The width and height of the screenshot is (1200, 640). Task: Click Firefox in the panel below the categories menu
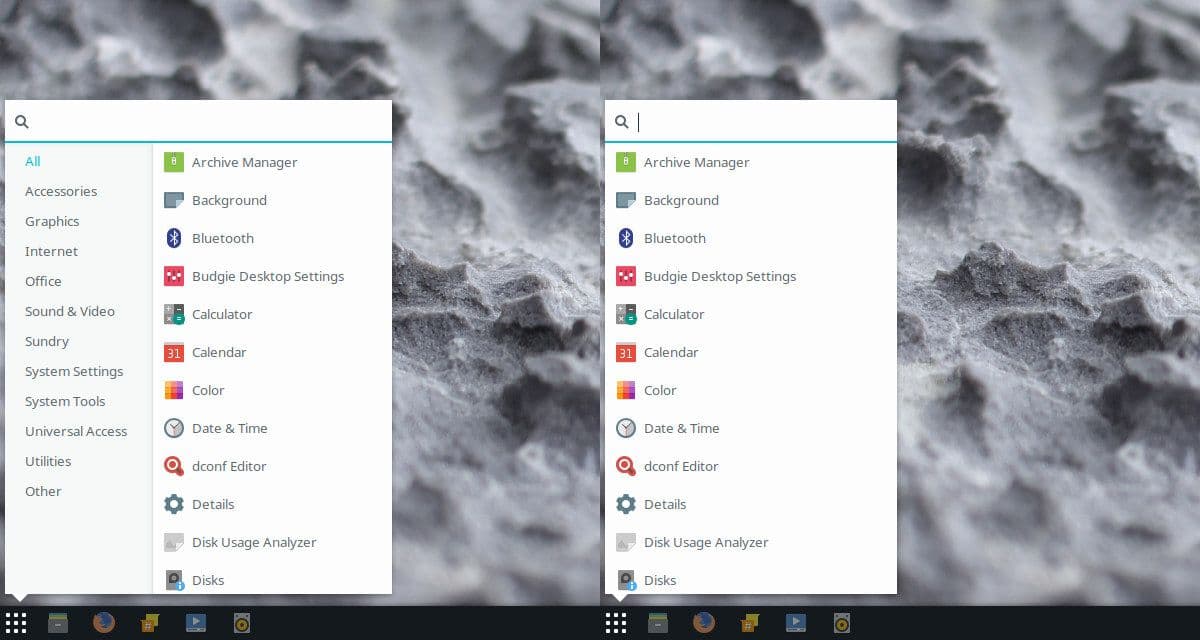pos(103,623)
